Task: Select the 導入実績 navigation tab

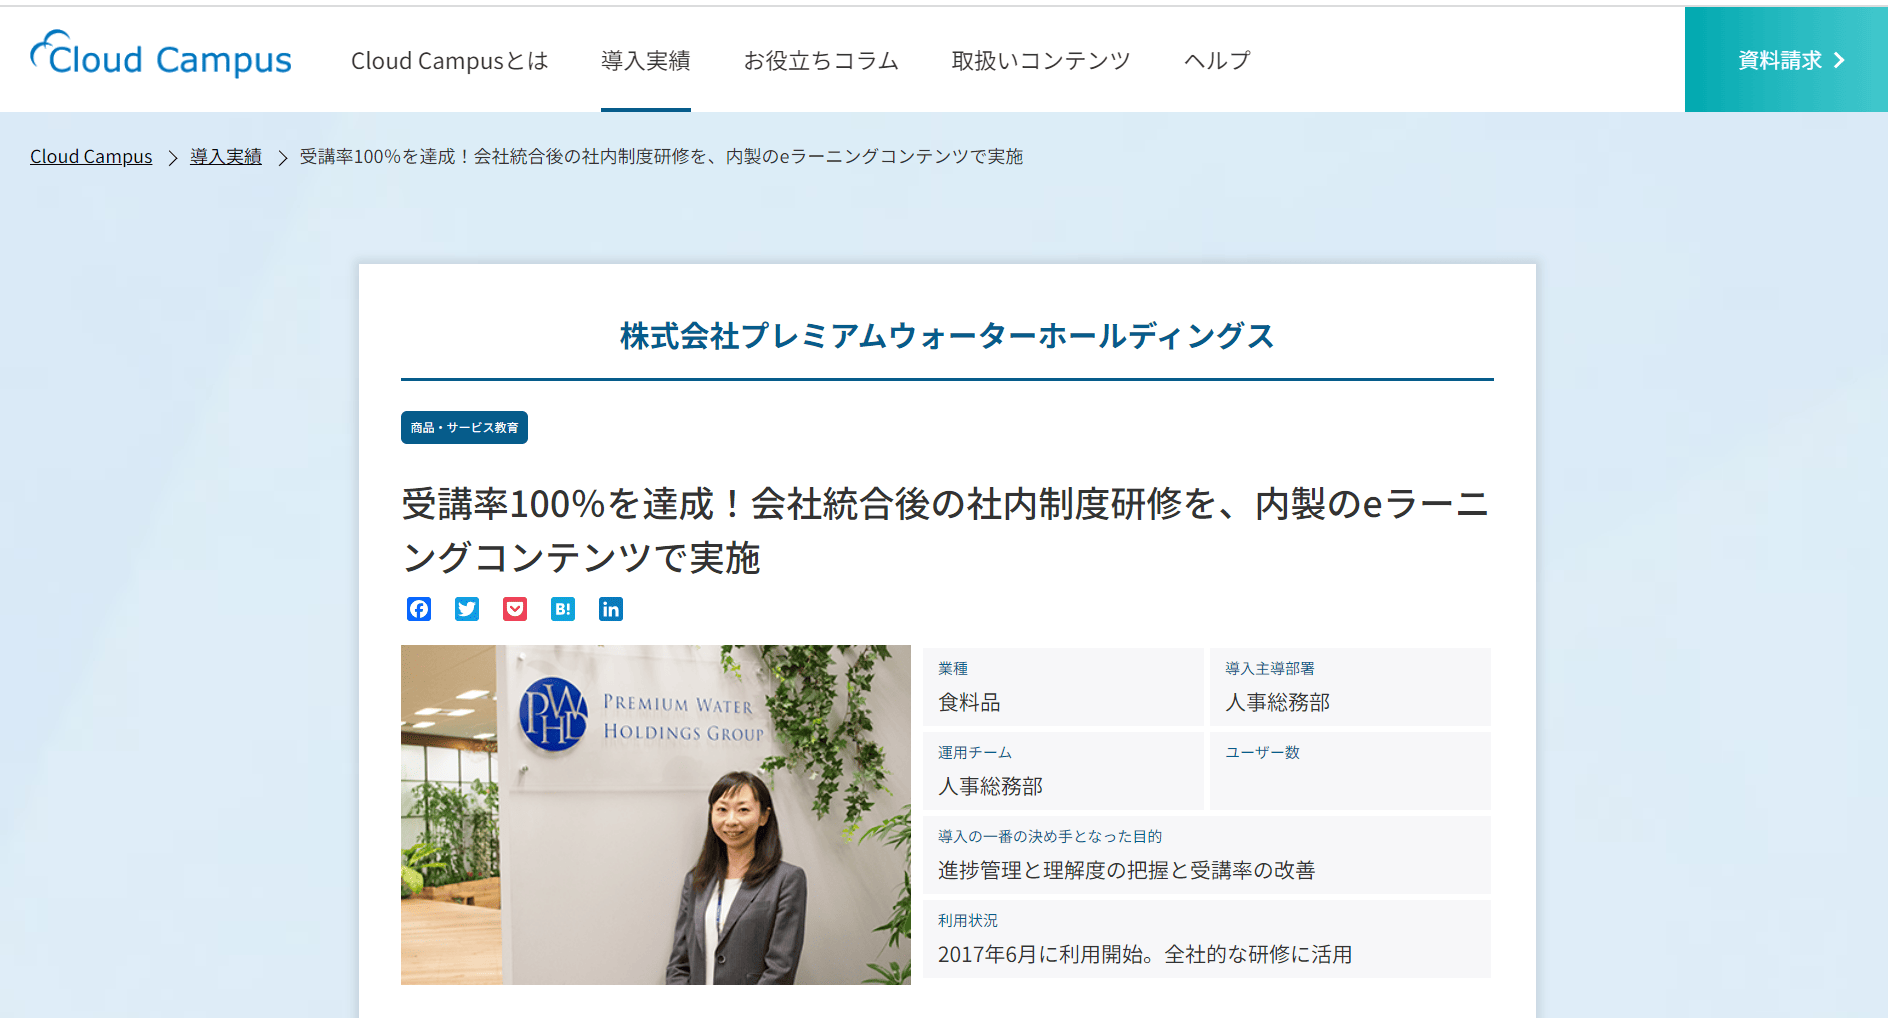Action: (x=646, y=61)
